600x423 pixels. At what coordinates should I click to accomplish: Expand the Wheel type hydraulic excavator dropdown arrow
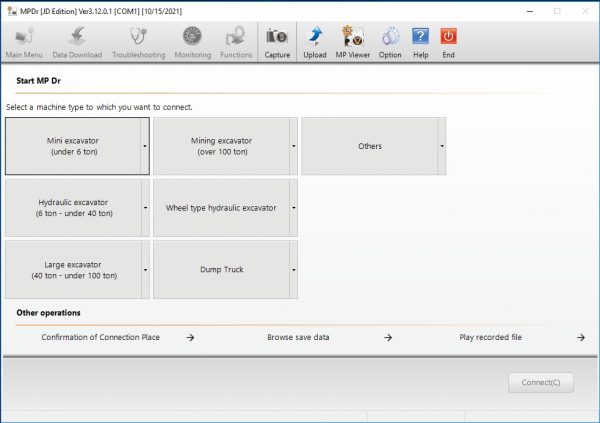point(293,208)
